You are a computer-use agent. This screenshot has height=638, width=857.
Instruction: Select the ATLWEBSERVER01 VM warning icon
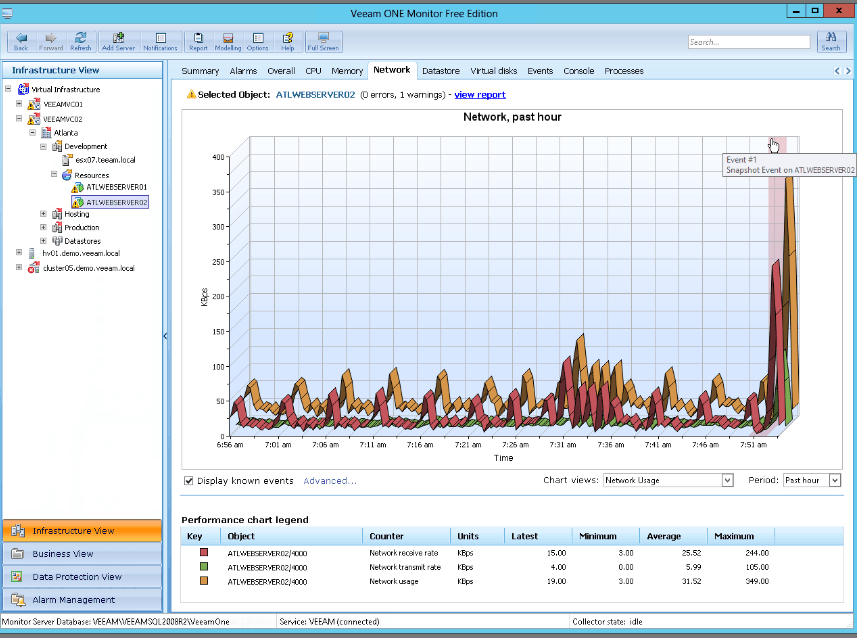pos(78,188)
